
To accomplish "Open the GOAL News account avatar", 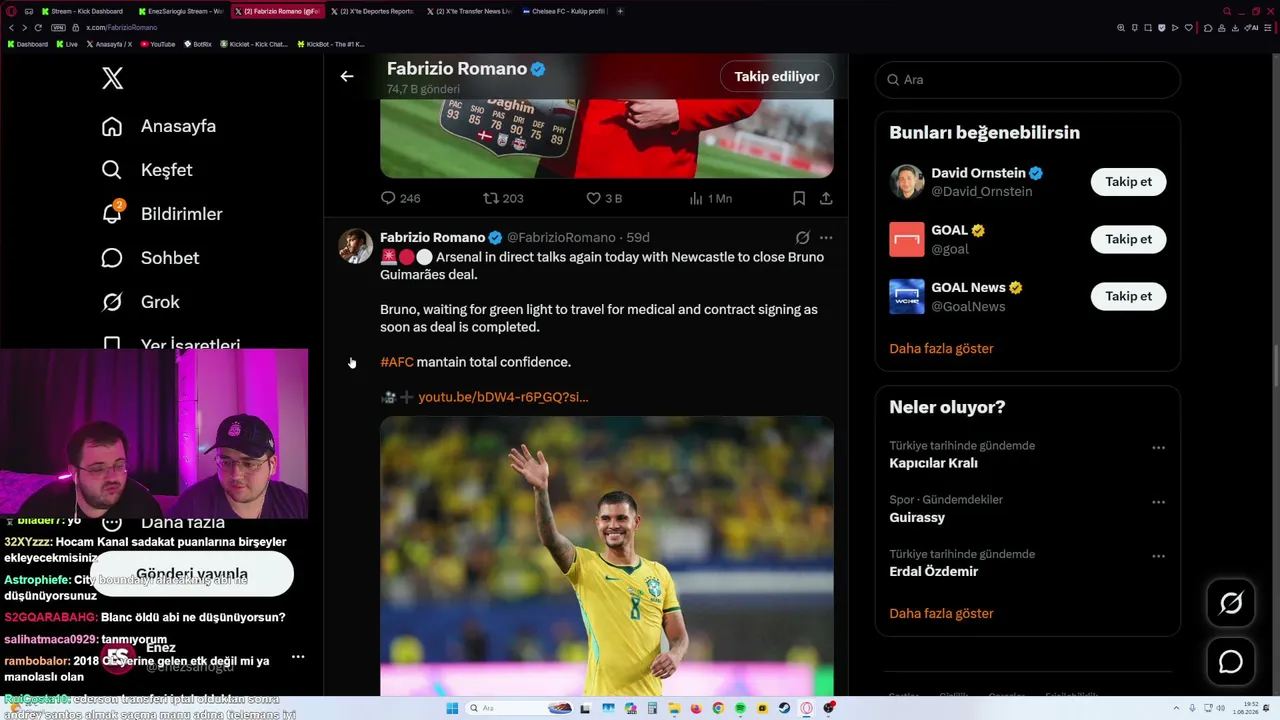I will tap(907, 297).
